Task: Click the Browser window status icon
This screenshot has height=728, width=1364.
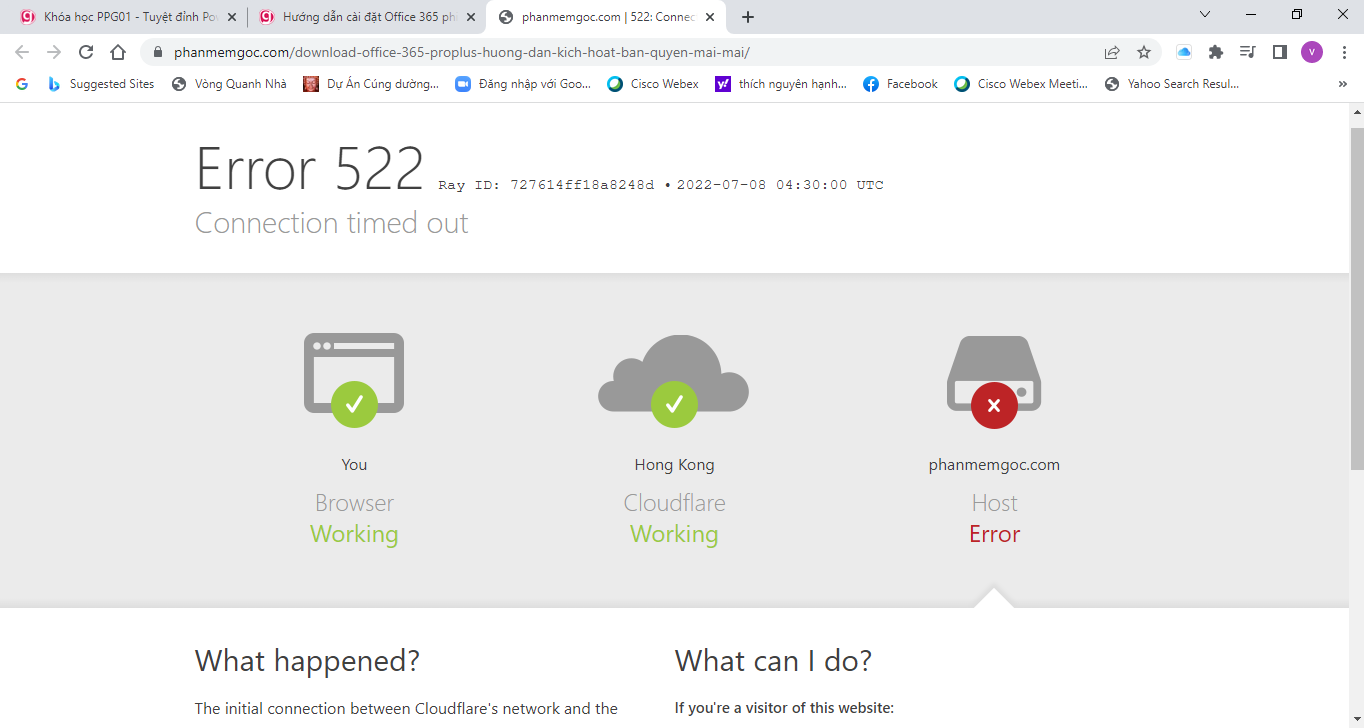Action: tap(354, 380)
